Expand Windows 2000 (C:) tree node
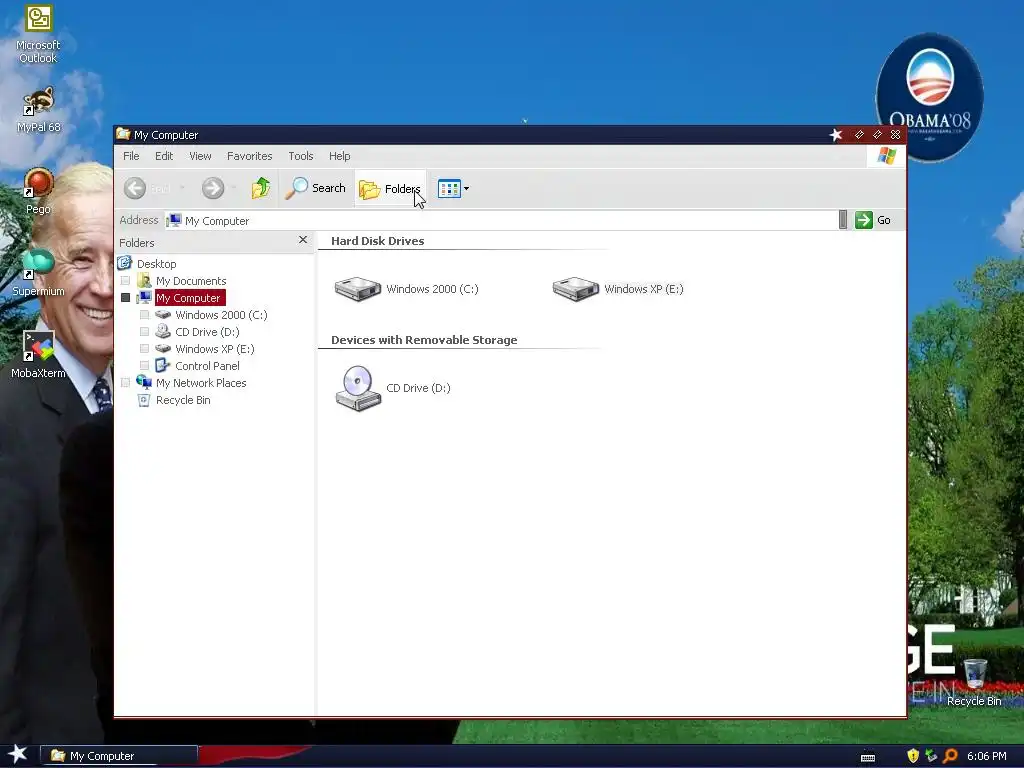The height and width of the screenshot is (768, 1024). pyautogui.click(x=144, y=315)
